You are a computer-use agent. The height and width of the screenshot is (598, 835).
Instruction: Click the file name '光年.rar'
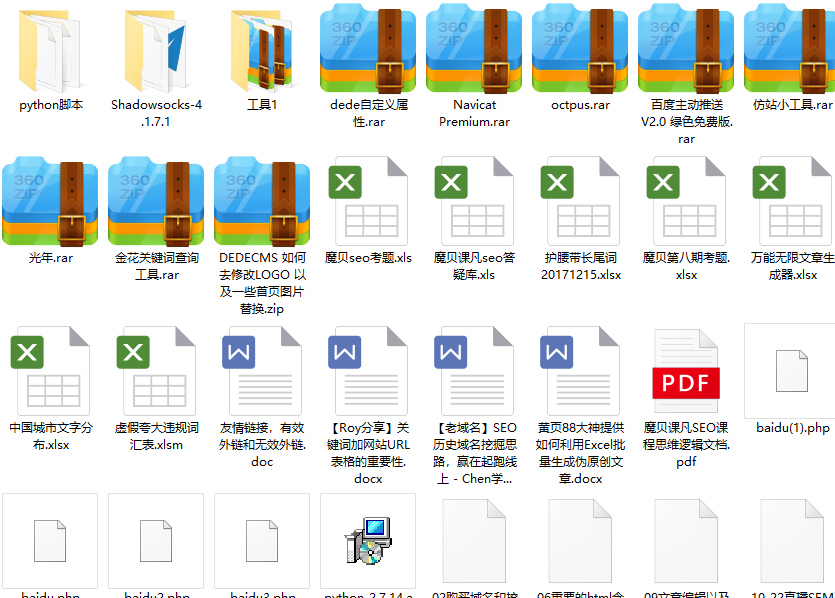coord(50,258)
